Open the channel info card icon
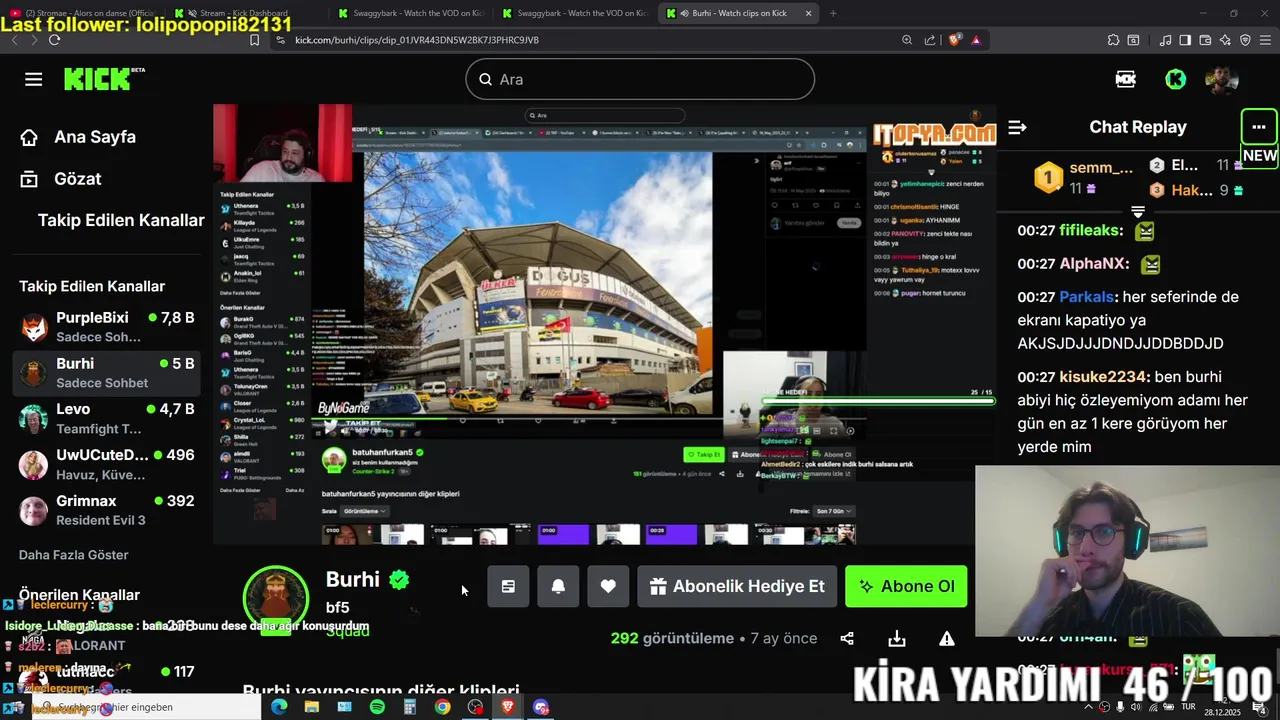This screenshot has height=720, width=1280. (508, 587)
